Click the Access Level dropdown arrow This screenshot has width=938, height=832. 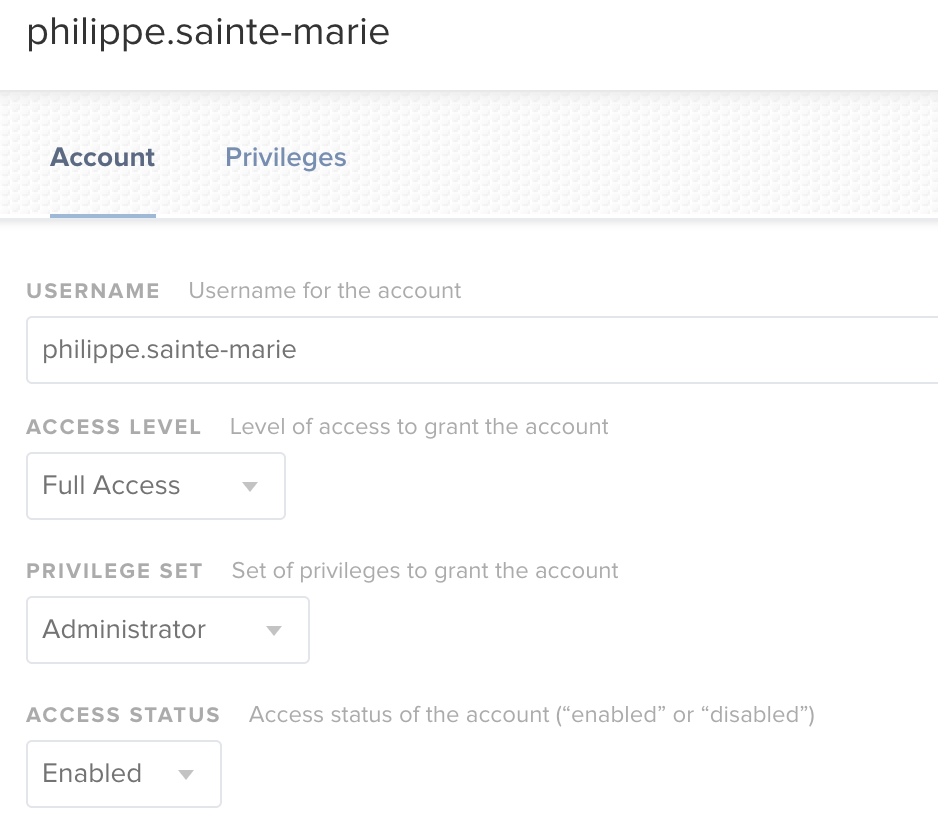point(250,486)
